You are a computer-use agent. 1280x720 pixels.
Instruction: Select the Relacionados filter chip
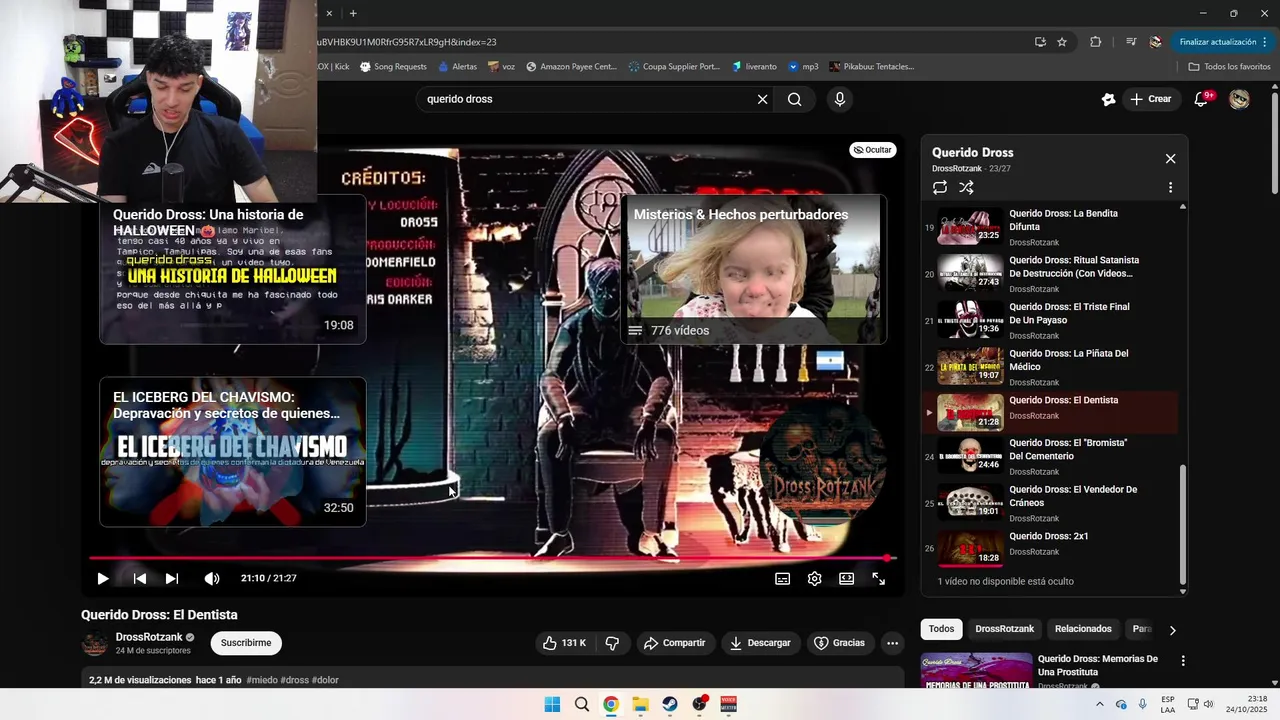point(1083,629)
